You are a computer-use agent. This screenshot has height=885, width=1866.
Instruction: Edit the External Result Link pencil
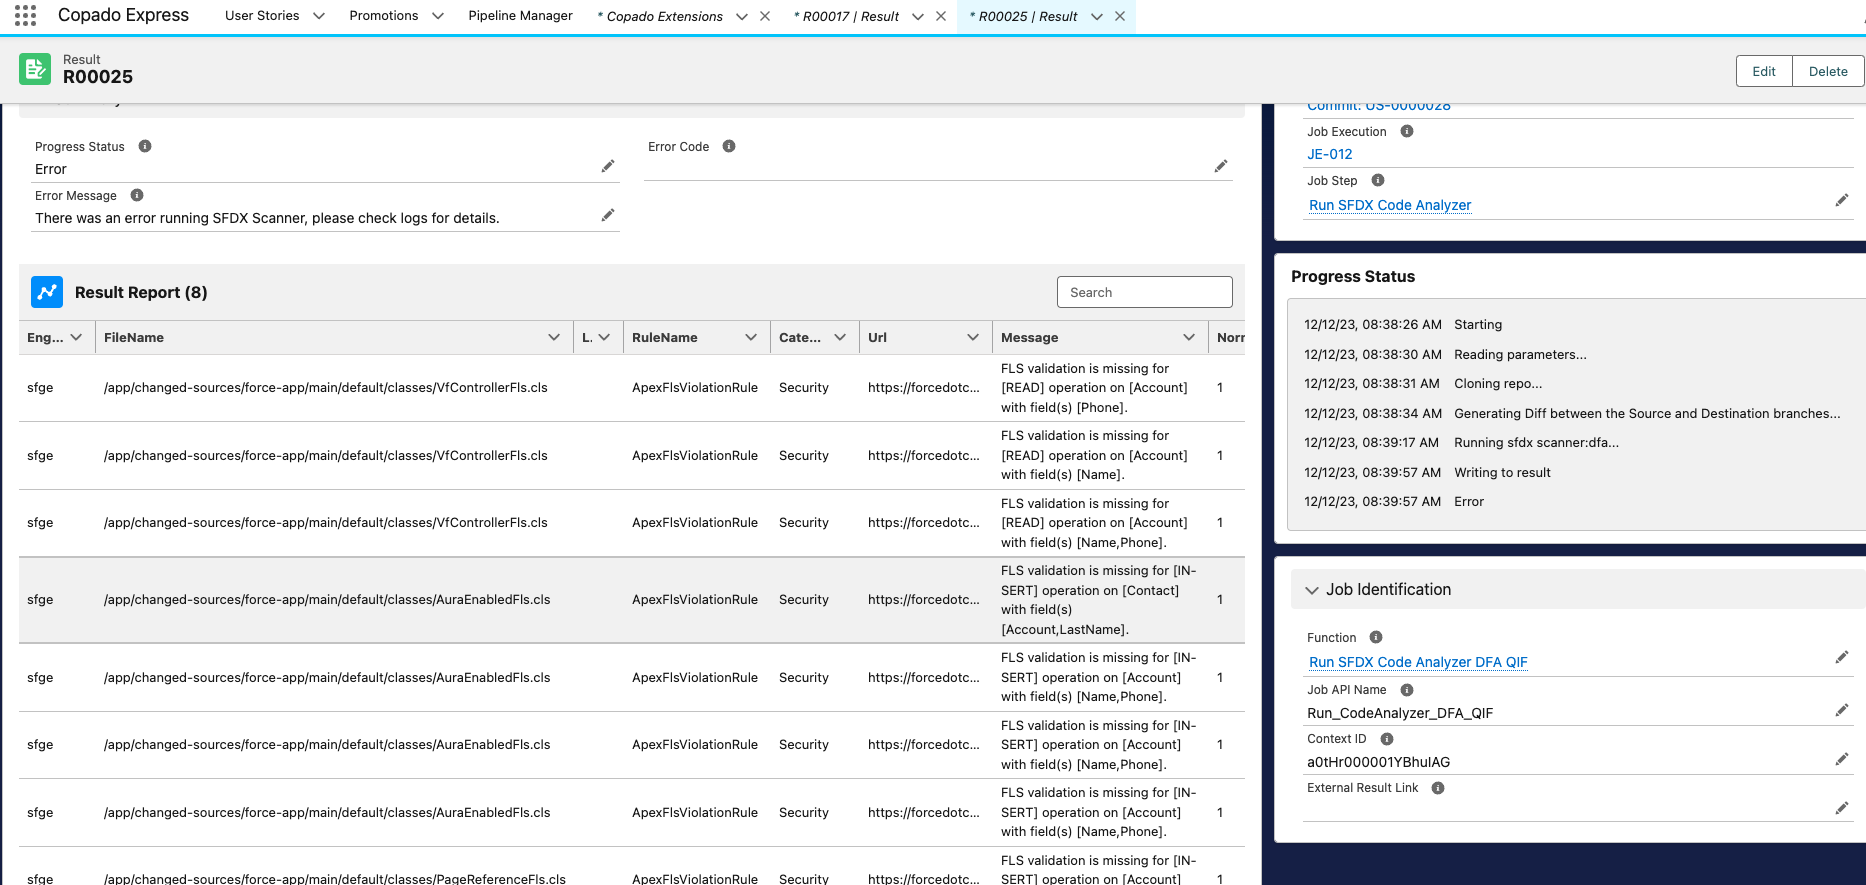pyautogui.click(x=1842, y=808)
